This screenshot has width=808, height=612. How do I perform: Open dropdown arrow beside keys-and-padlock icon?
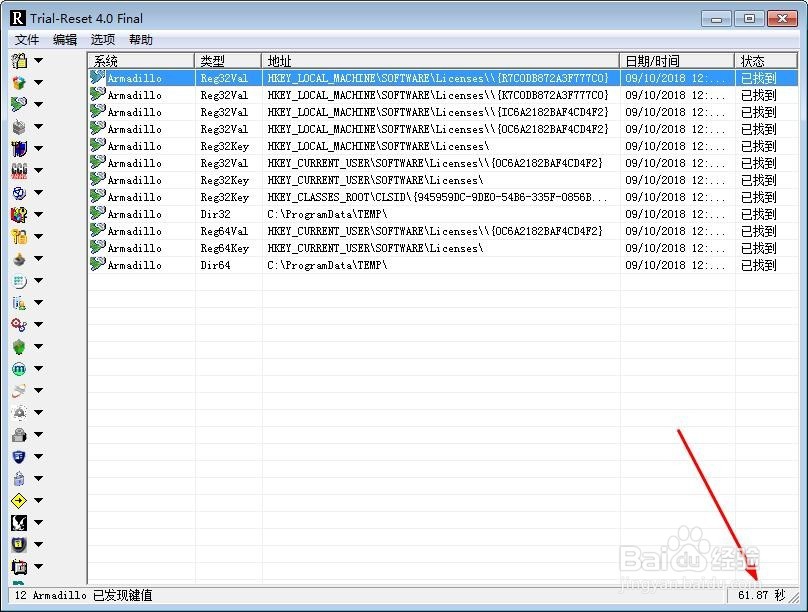point(39,61)
